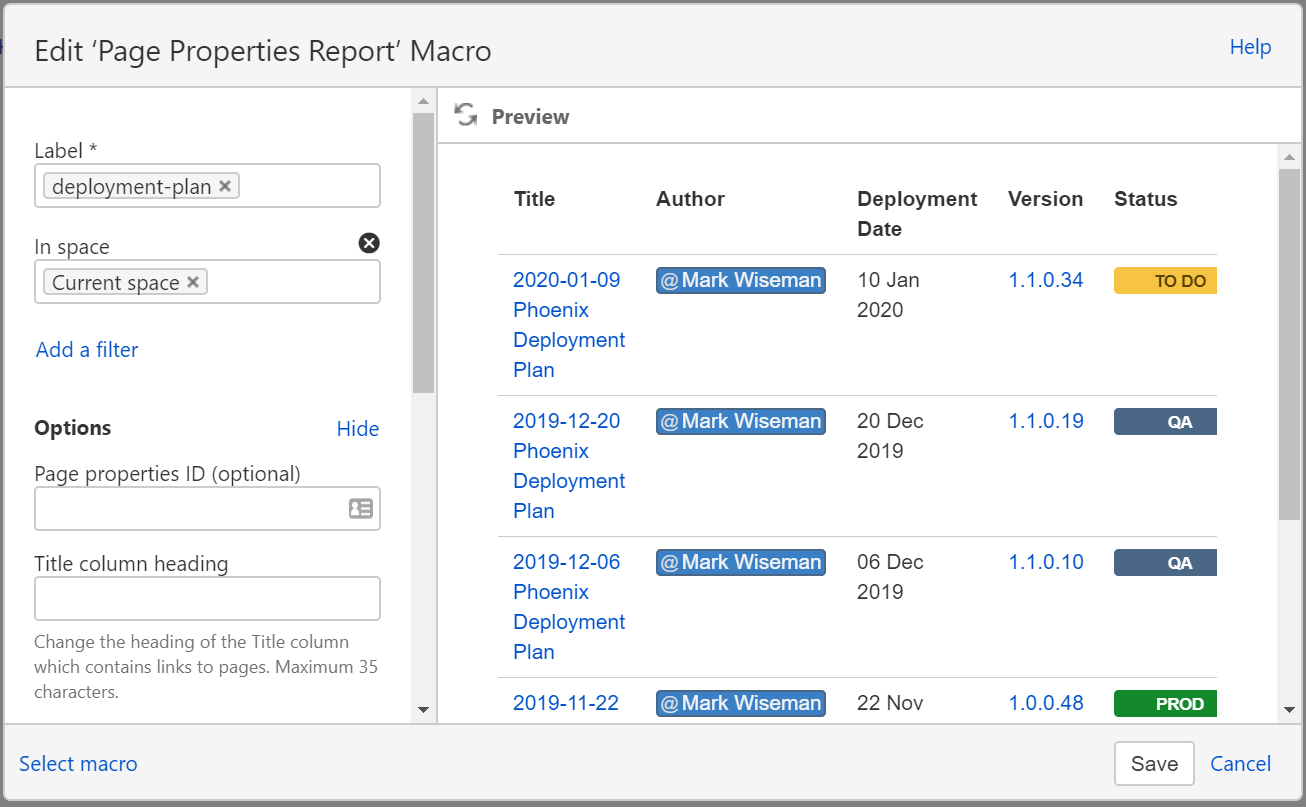Click Mark Wiseman mention in 2019-12-20 row
Viewport: 1306px width, 807px height.
(x=741, y=421)
